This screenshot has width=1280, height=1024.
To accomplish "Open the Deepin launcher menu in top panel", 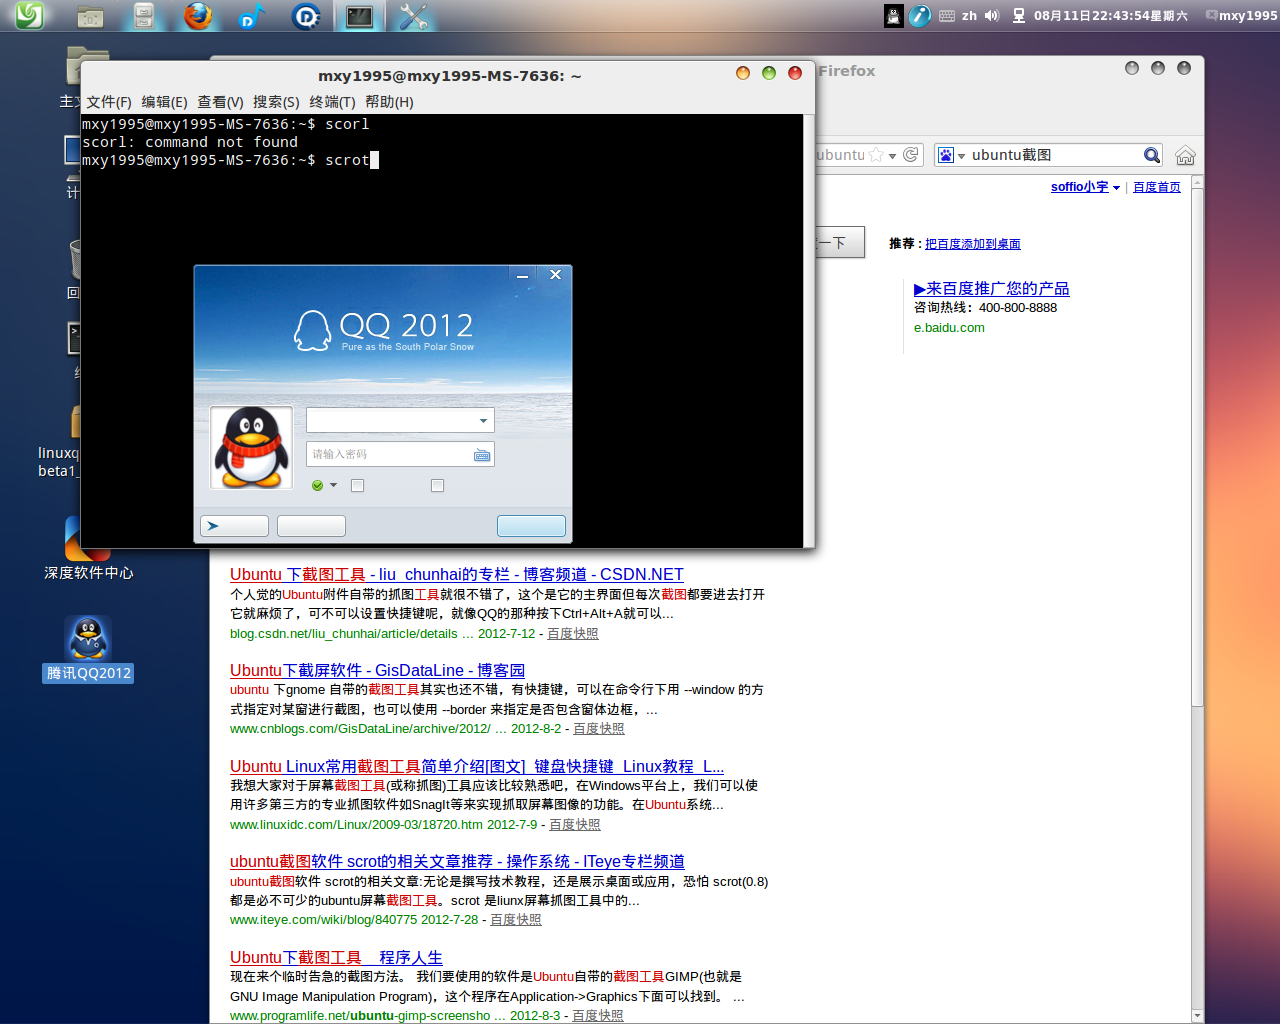I will click(x=29, y=15).
